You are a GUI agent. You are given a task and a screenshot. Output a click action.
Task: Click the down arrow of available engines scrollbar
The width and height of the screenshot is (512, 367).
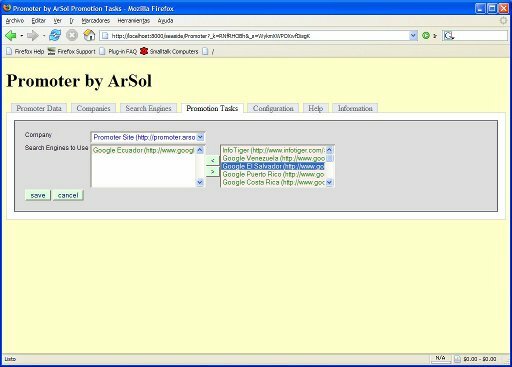pyautogui.click(x=329, y=182)
